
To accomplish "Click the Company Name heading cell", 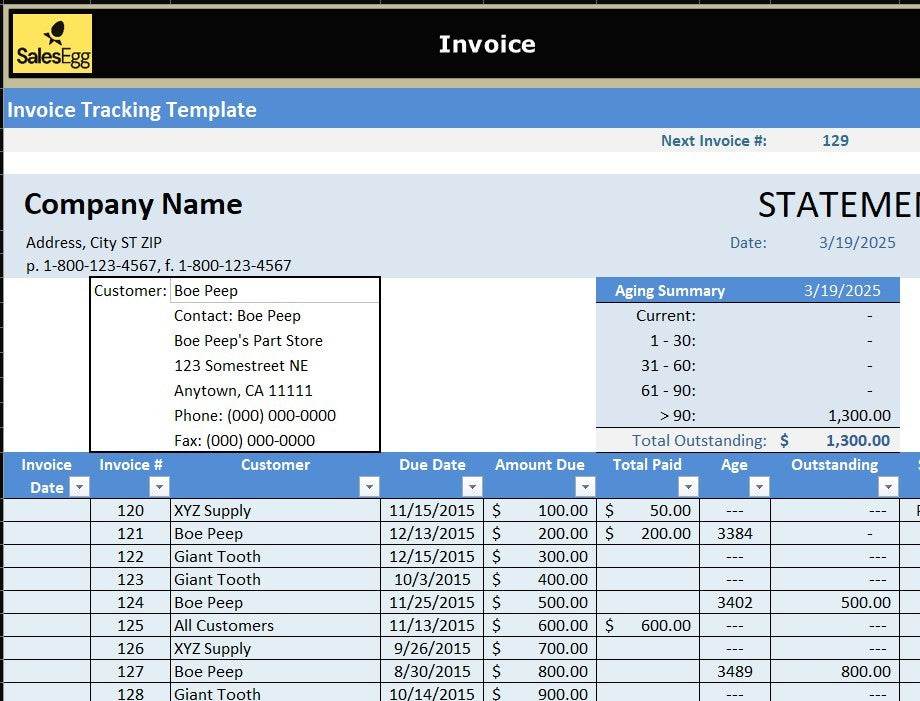I will point(133,204).
